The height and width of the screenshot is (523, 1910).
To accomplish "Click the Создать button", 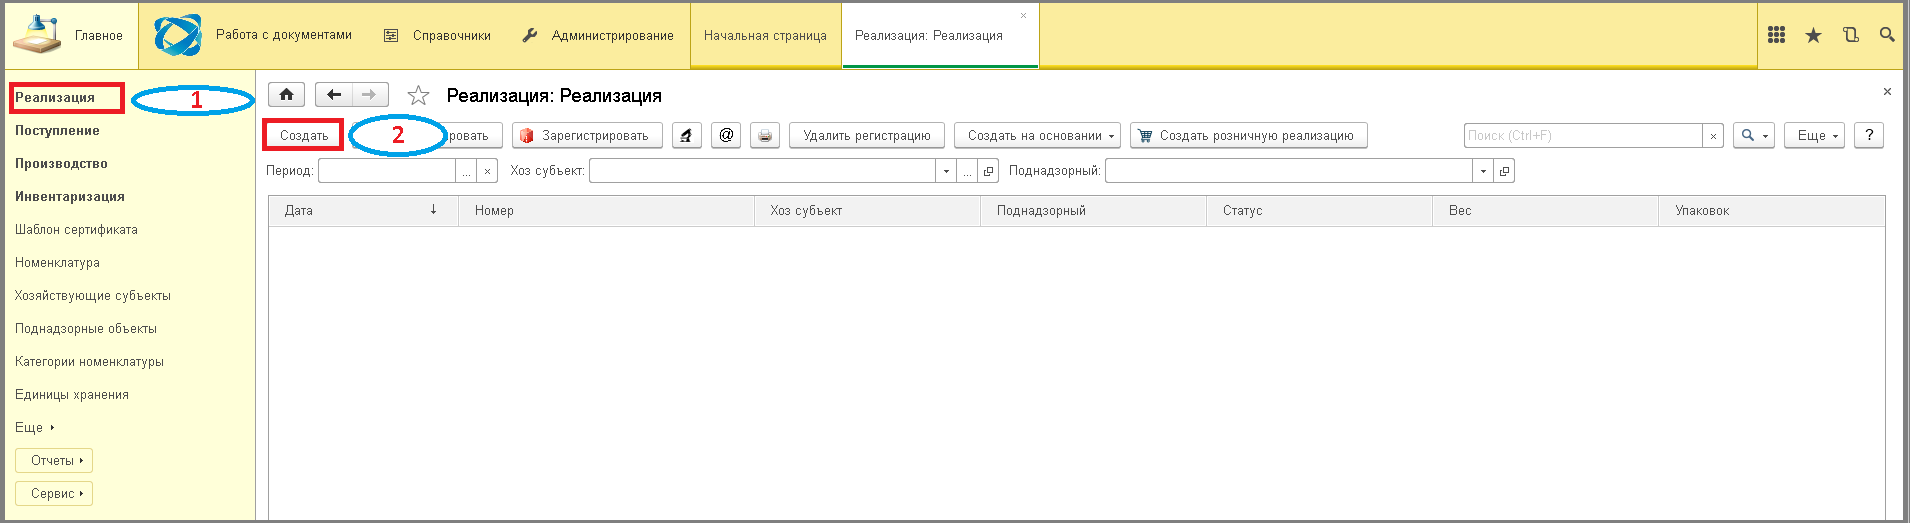I will [x=304, y=136].
